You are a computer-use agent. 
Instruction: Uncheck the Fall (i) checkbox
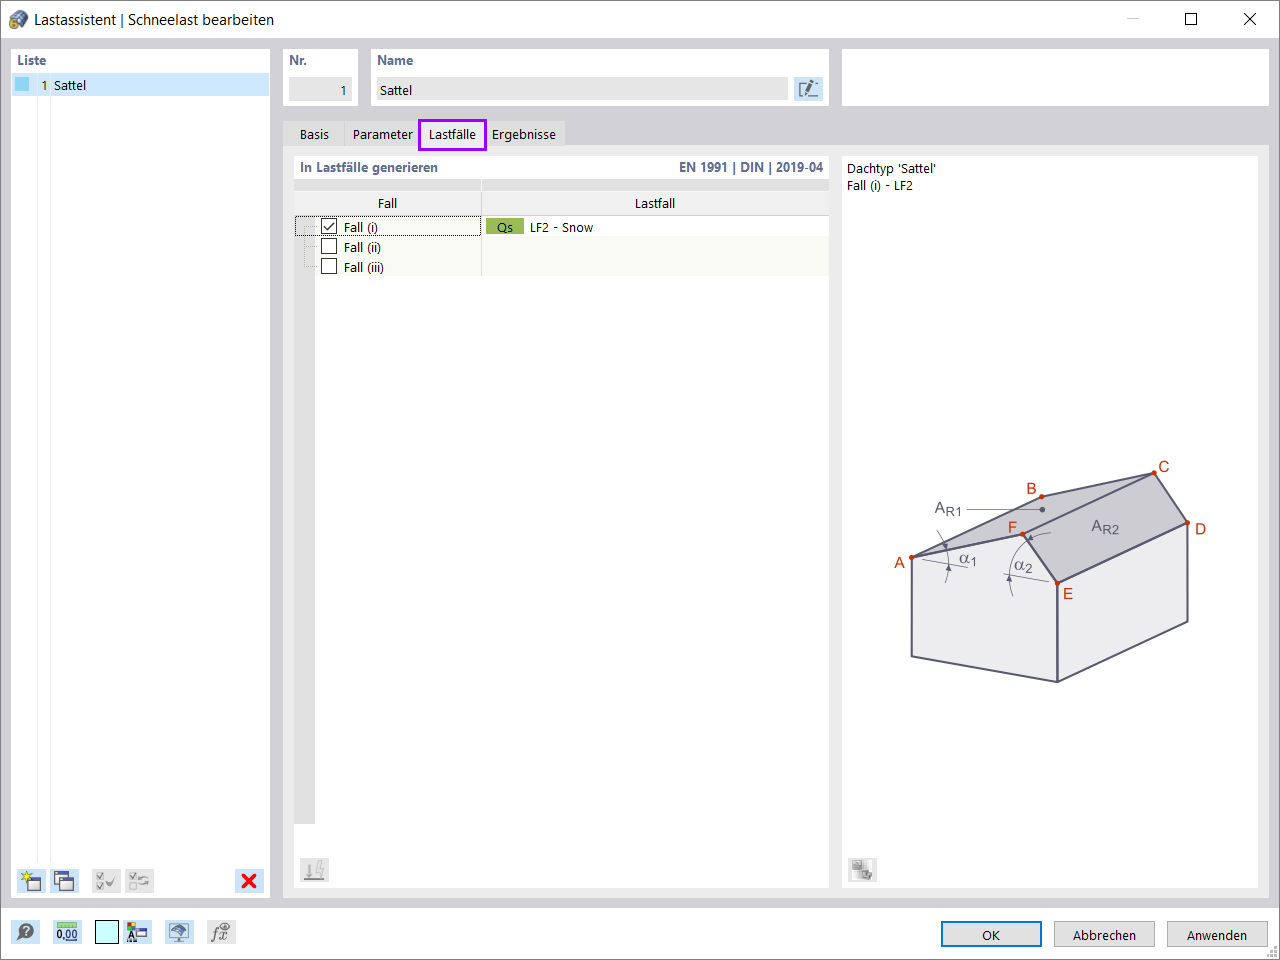click(329, 227)
